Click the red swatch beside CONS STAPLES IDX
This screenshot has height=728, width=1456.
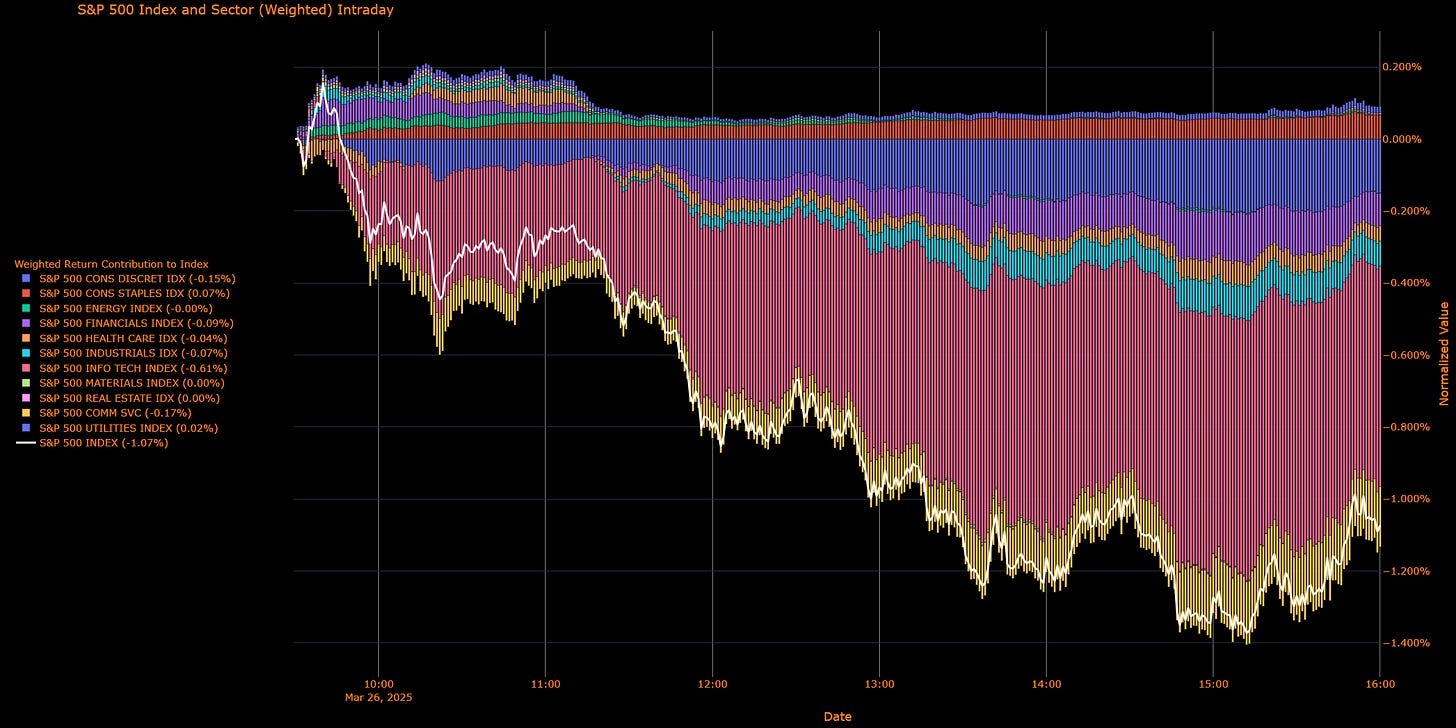pos(26,293)
